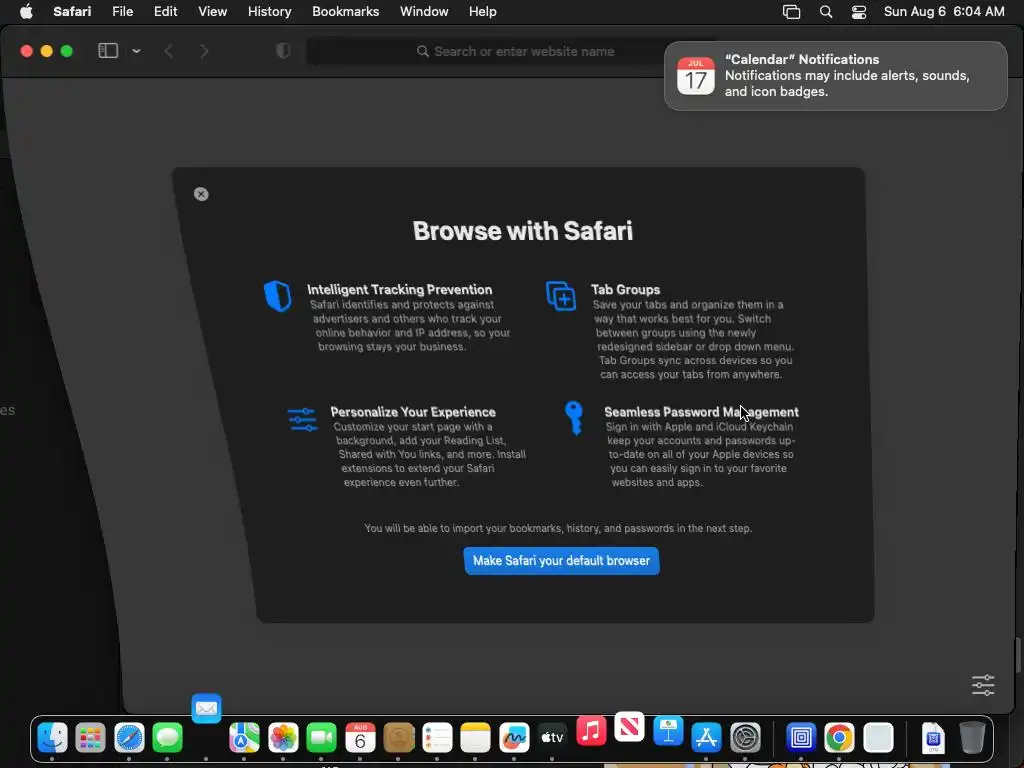1024x768 pixels.
Task: Open the Window menu
Action: (x=424, y=11)
